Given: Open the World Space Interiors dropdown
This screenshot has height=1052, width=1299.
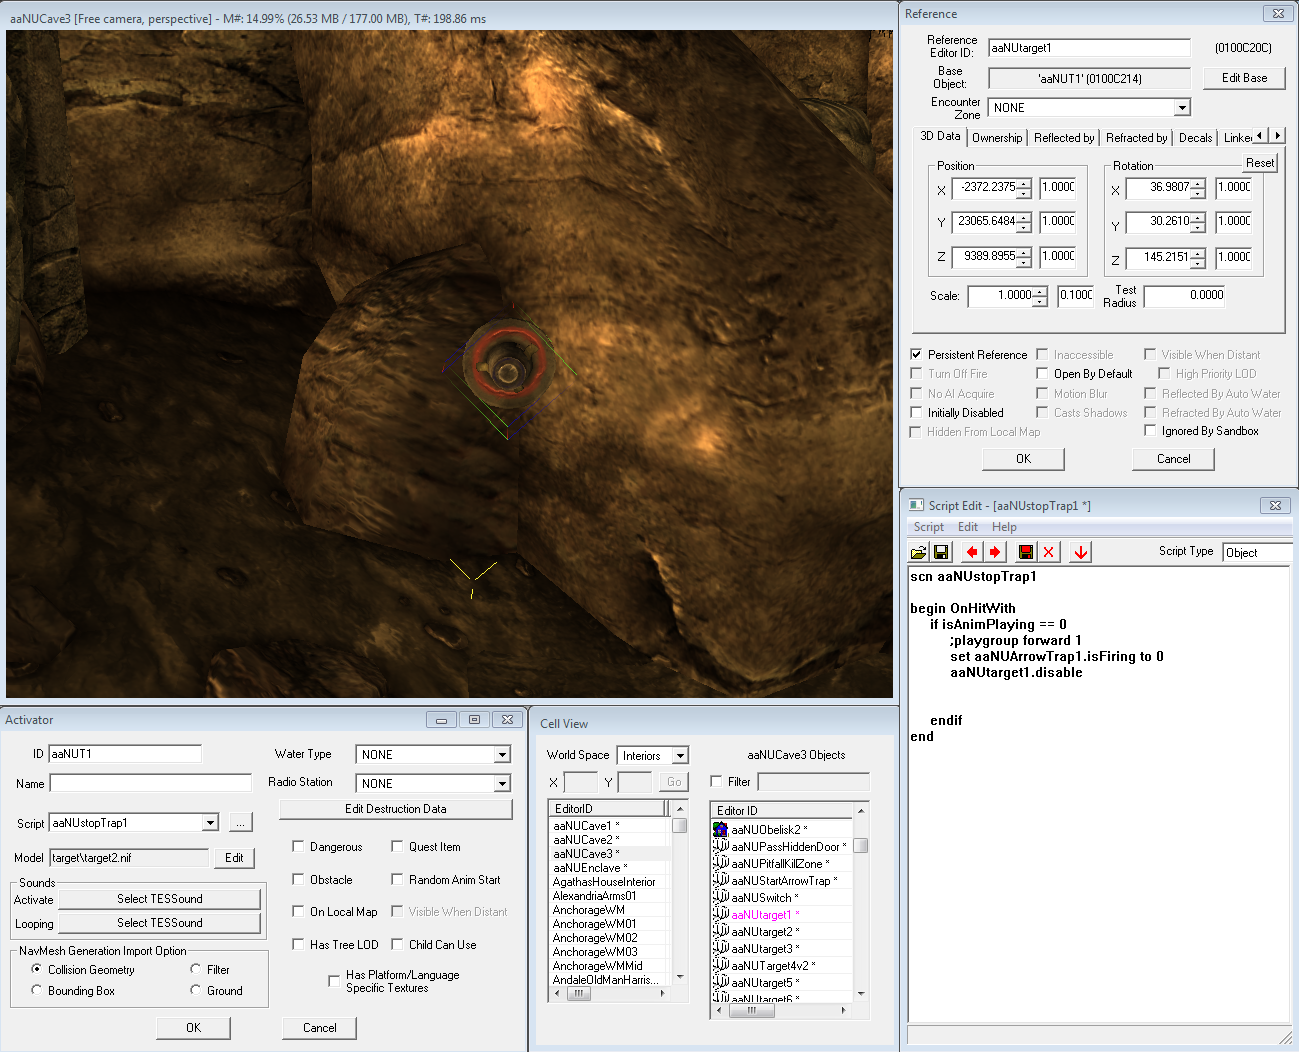Looking at the screenshot, I should 680,756.
